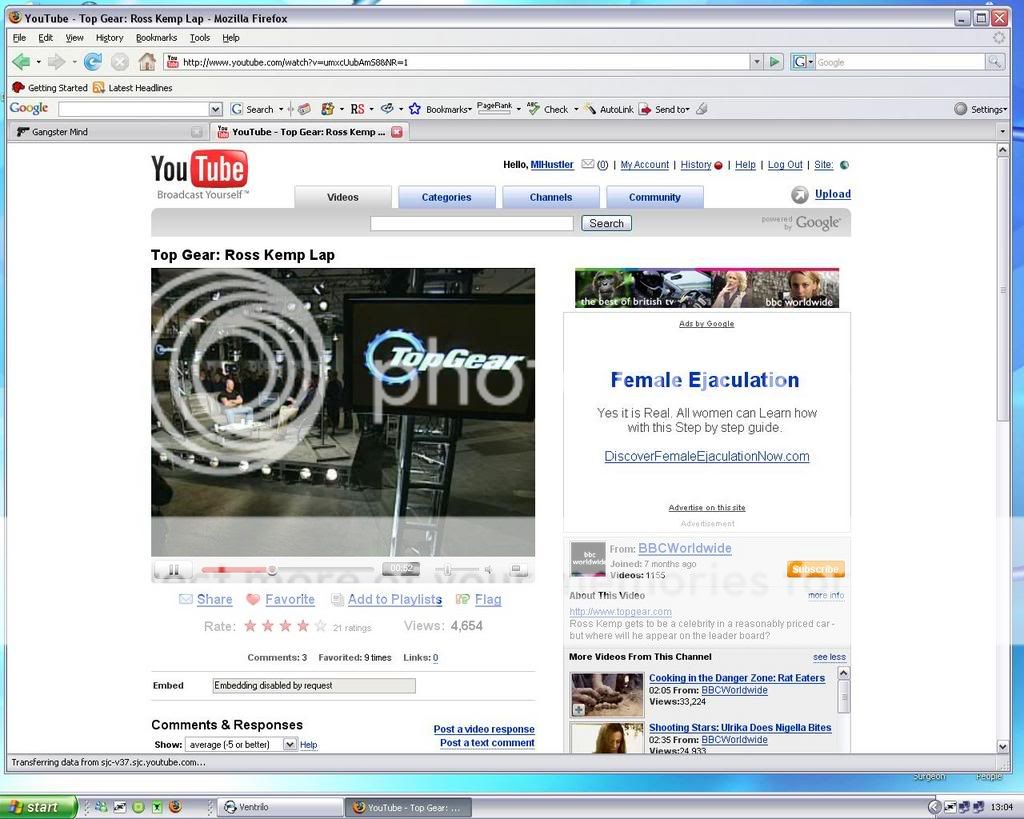
Task: Click the Forward navigation arrow
Action: tap(57, 62)
